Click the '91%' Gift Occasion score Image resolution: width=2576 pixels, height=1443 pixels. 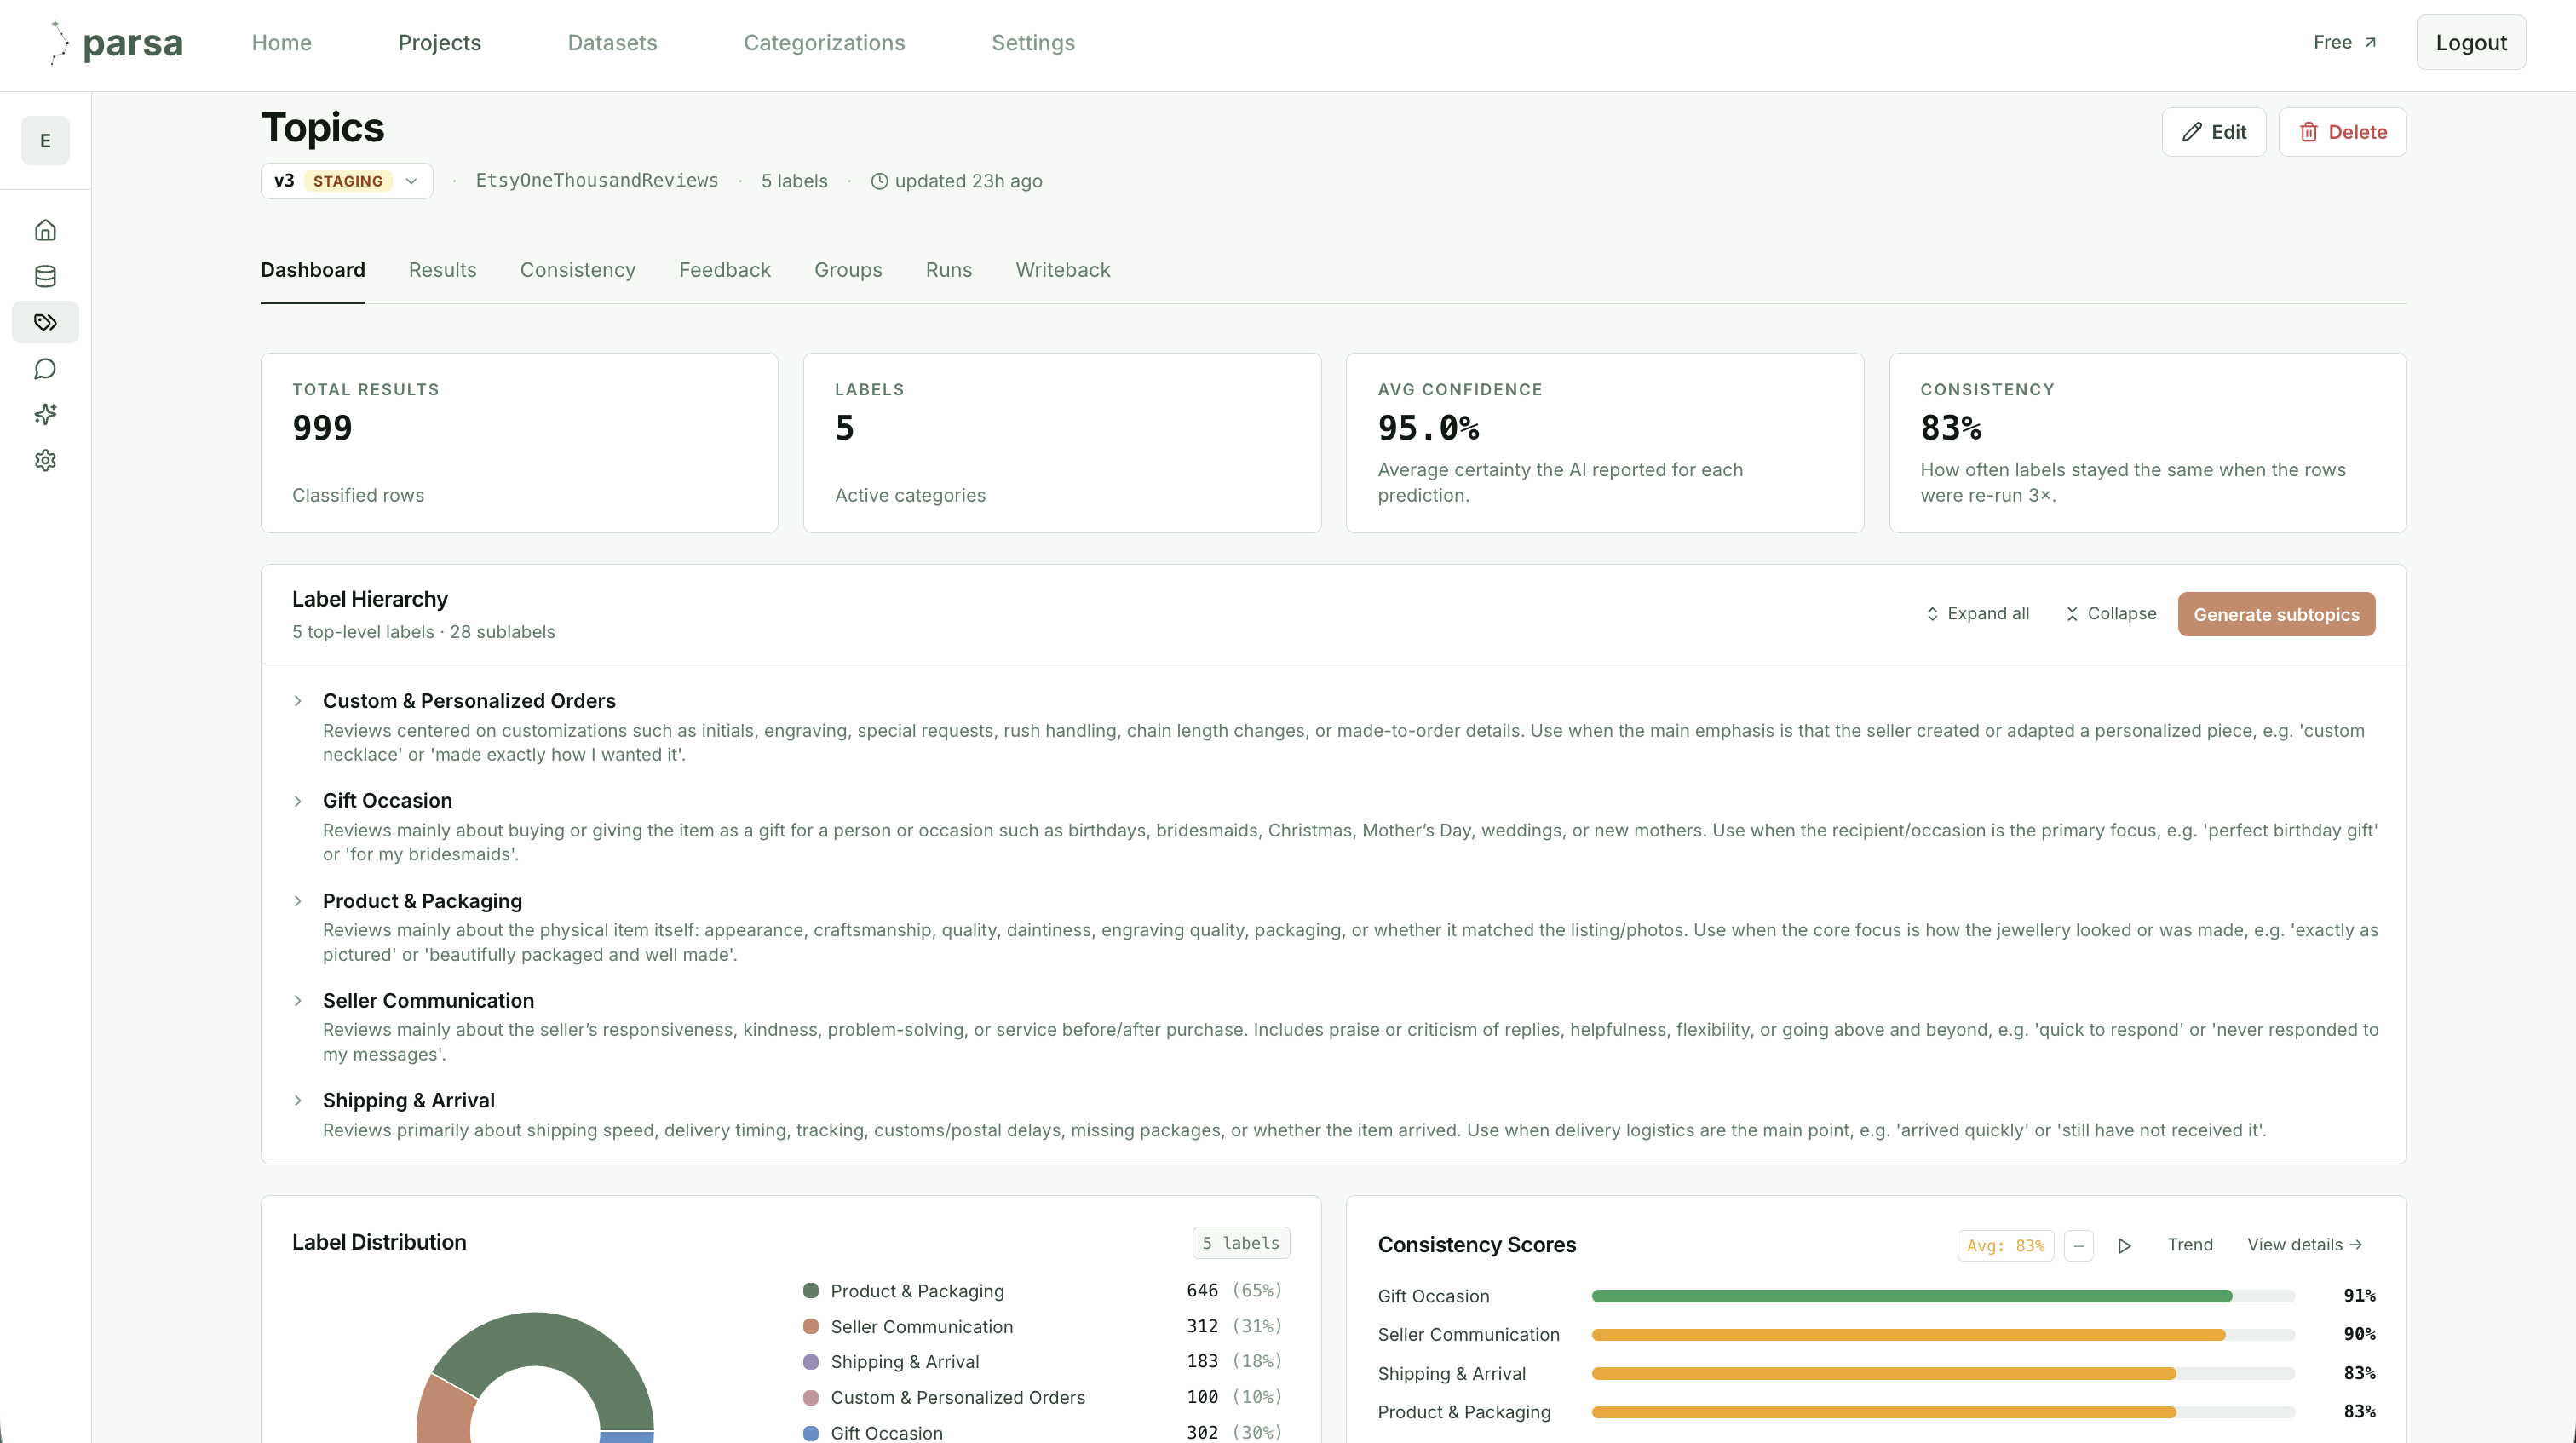2359,1296
